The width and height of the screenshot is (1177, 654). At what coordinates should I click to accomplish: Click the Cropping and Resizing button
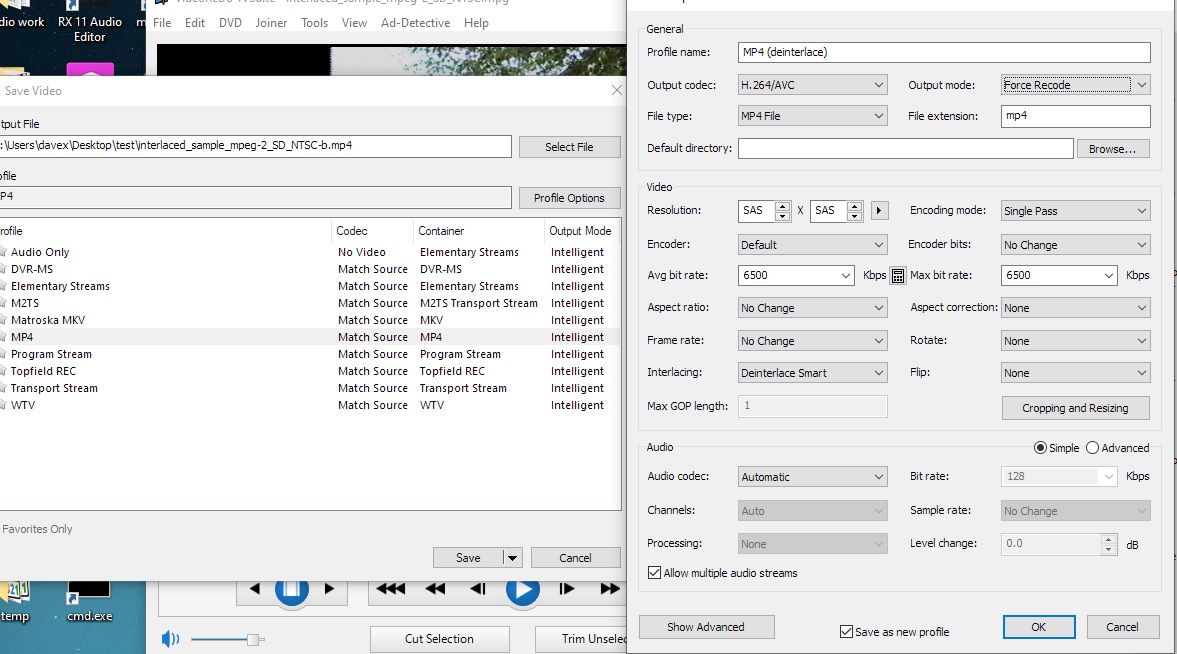[1075, 408]
